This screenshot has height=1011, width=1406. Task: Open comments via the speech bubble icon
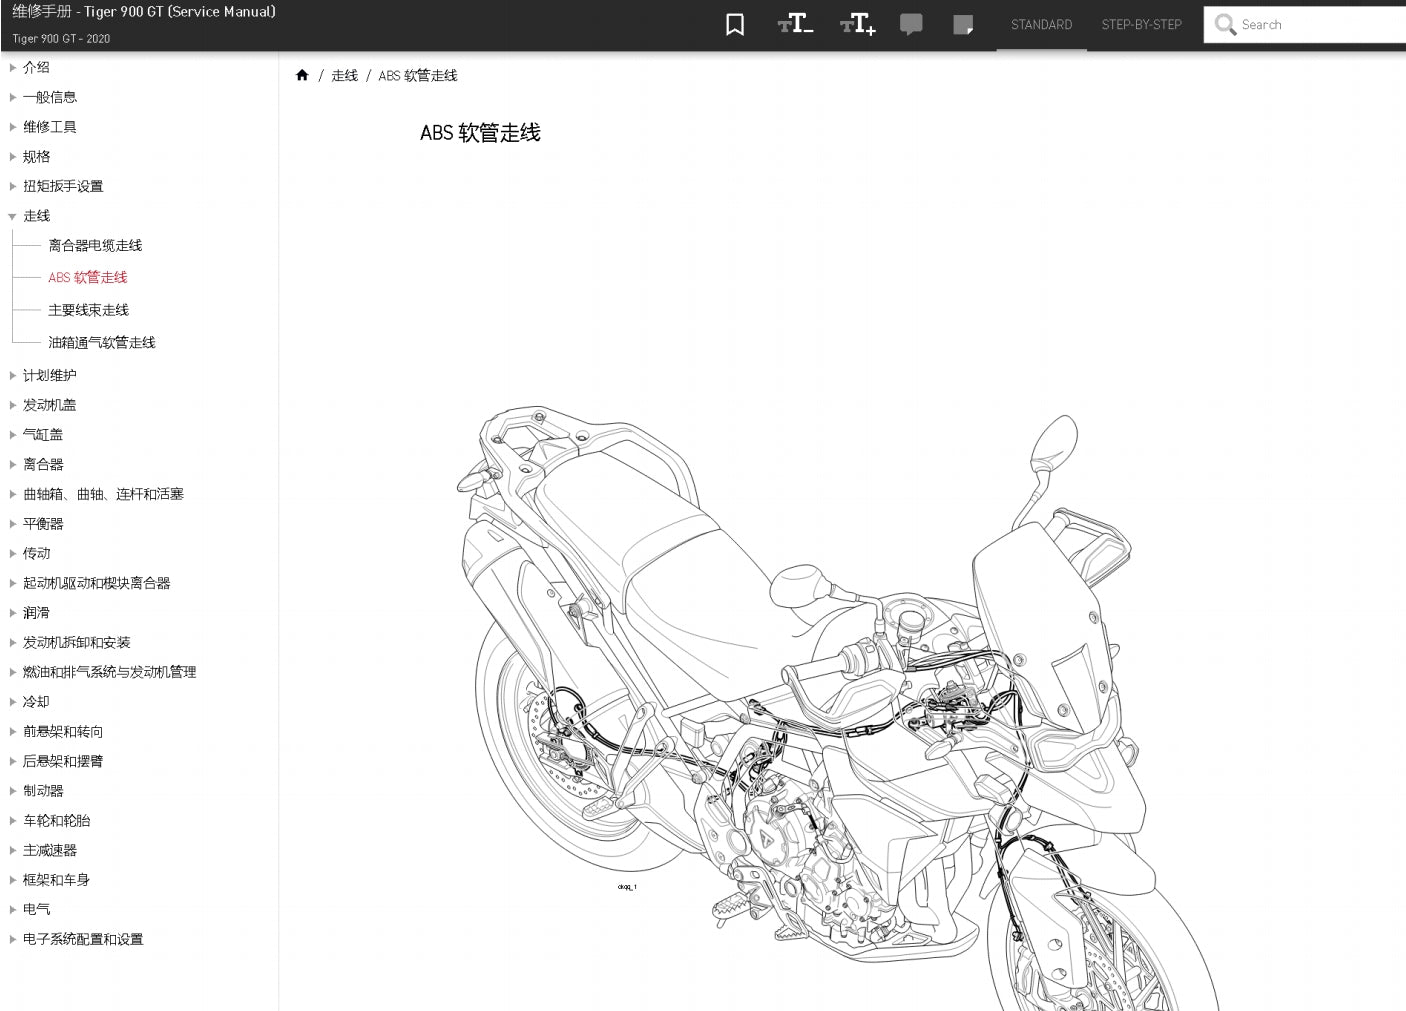click(911, 24)
